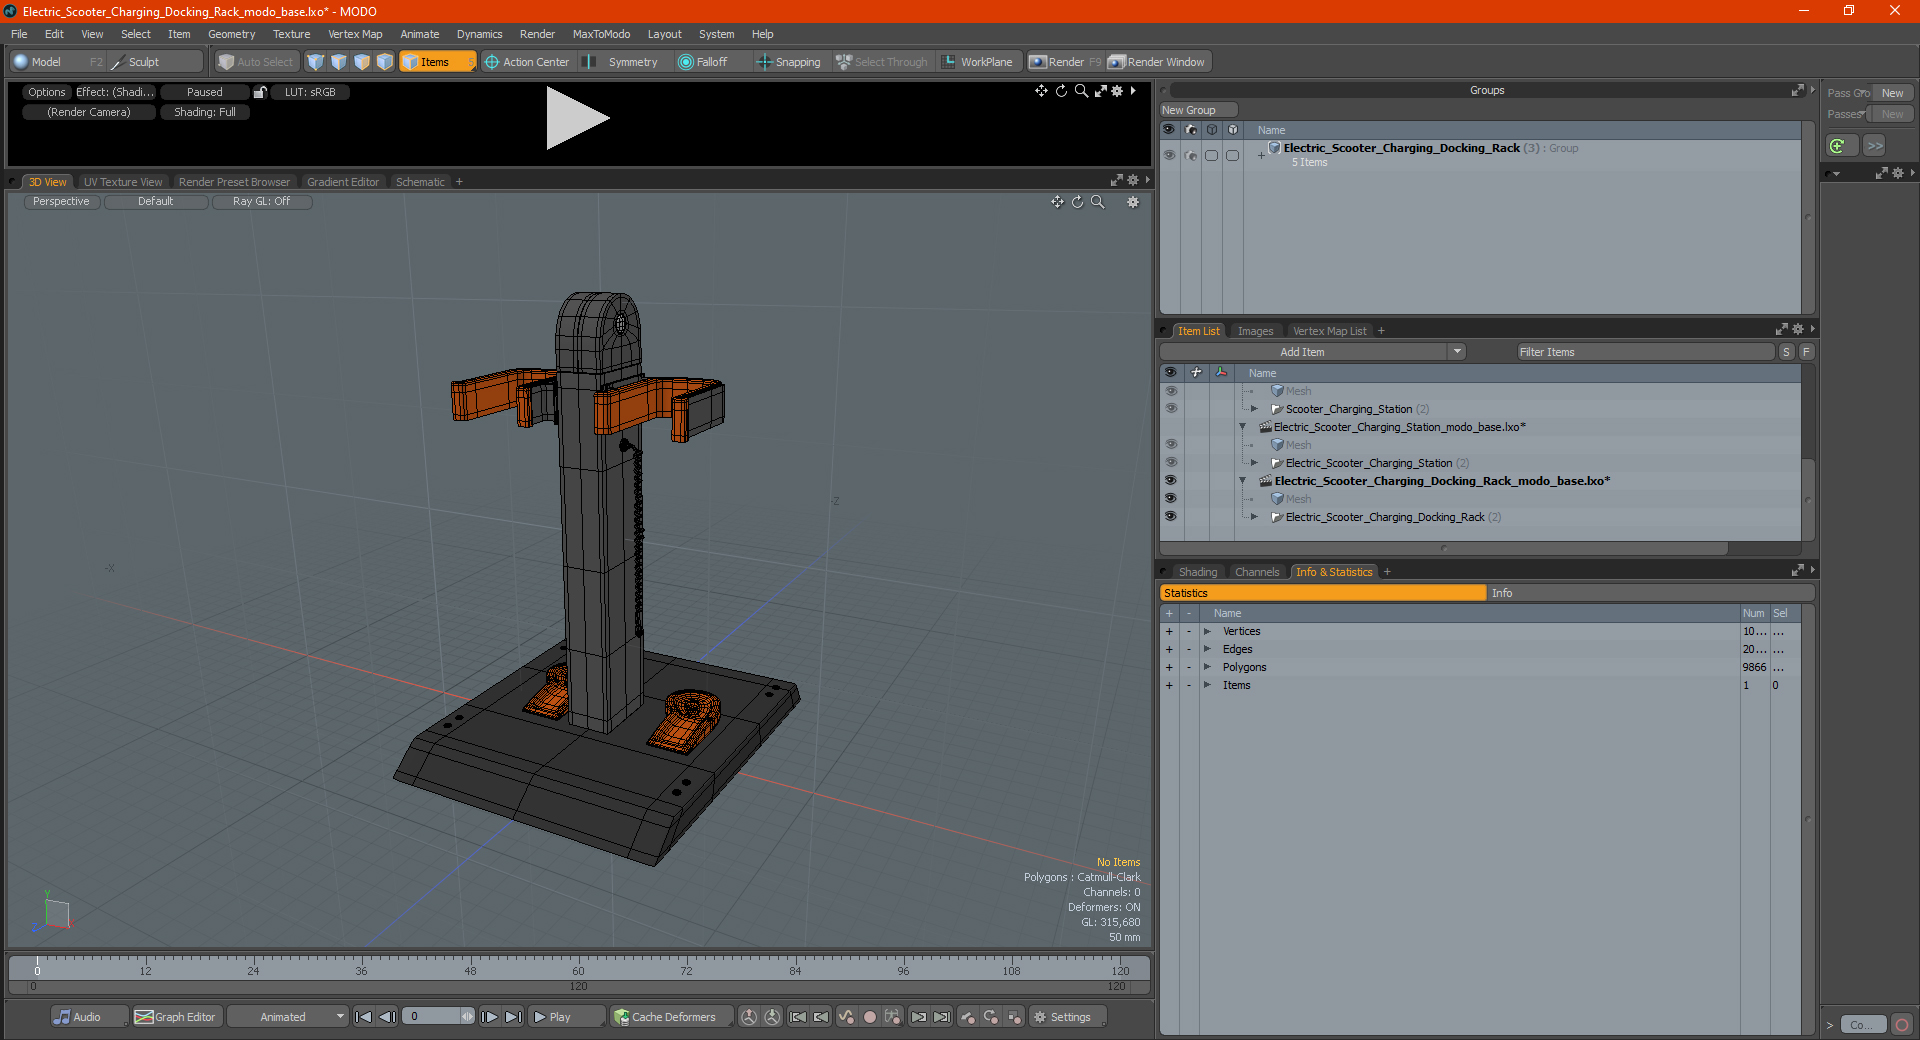Jump to first frame
This screenshot has width=1920, height=1040.
click(364, 1017)
